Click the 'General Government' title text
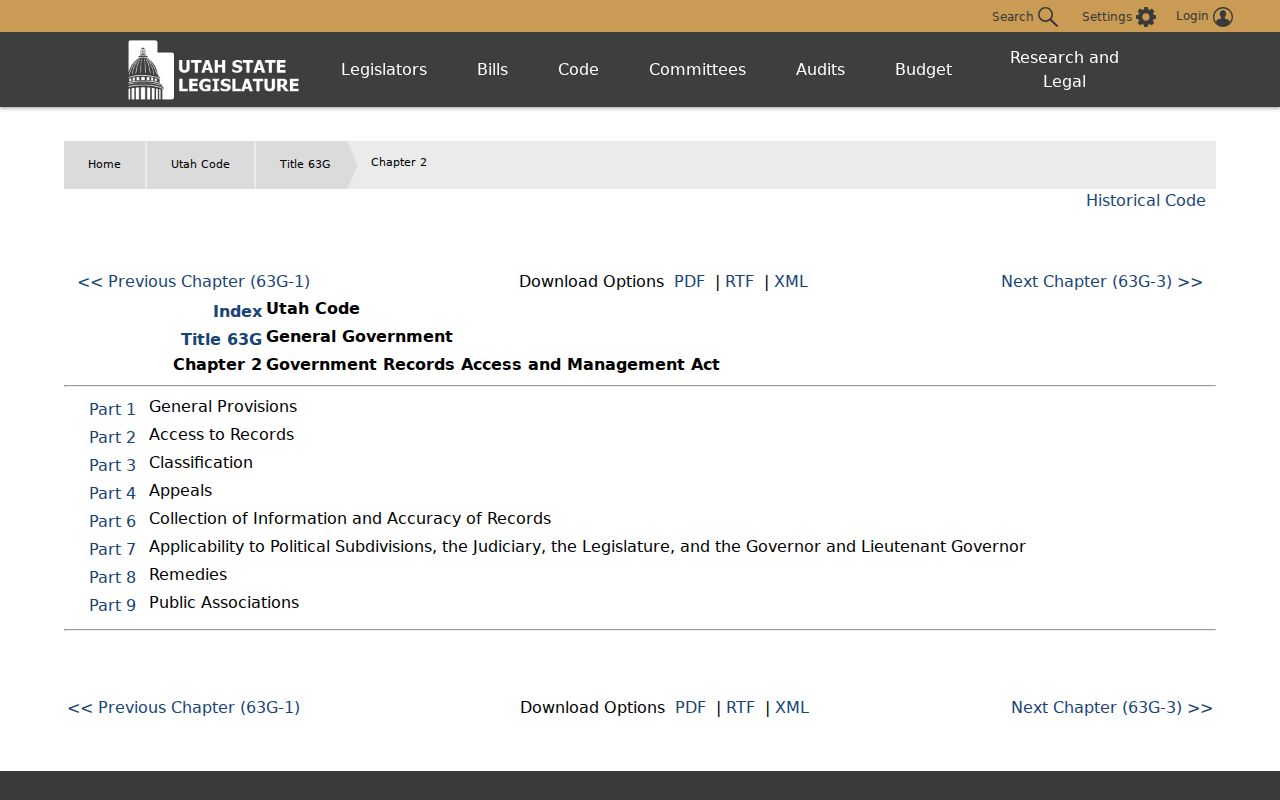Screen dimensions: 1280x800 [359, 336]
